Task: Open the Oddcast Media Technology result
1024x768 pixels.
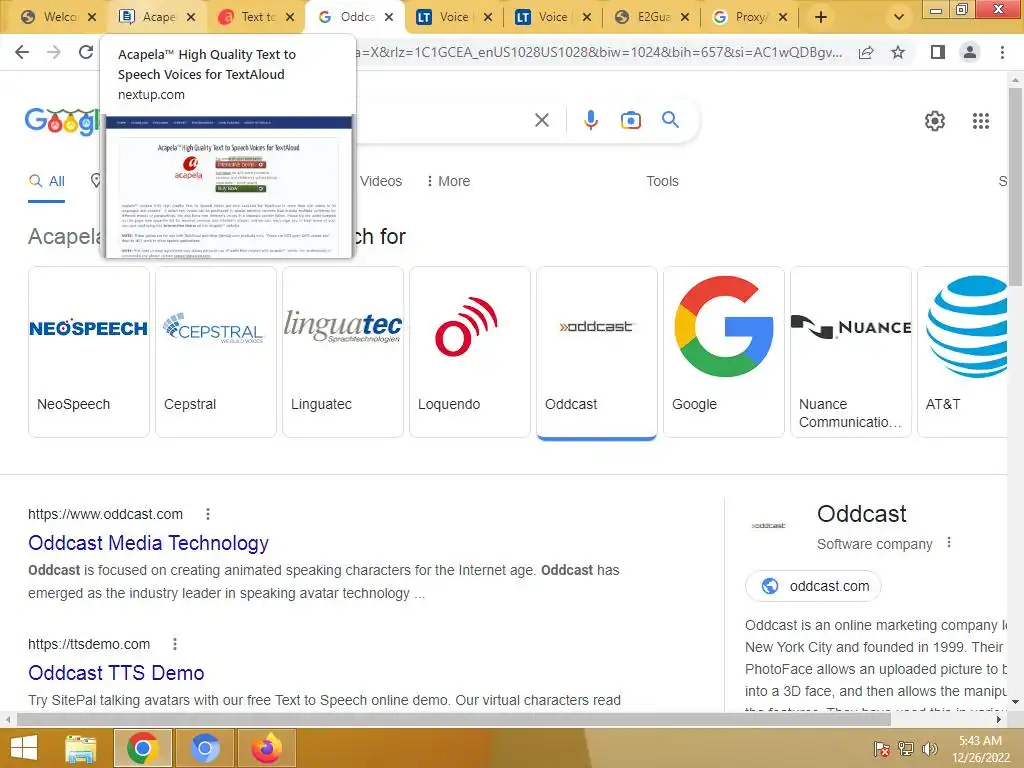Action: tap(148, 543)
